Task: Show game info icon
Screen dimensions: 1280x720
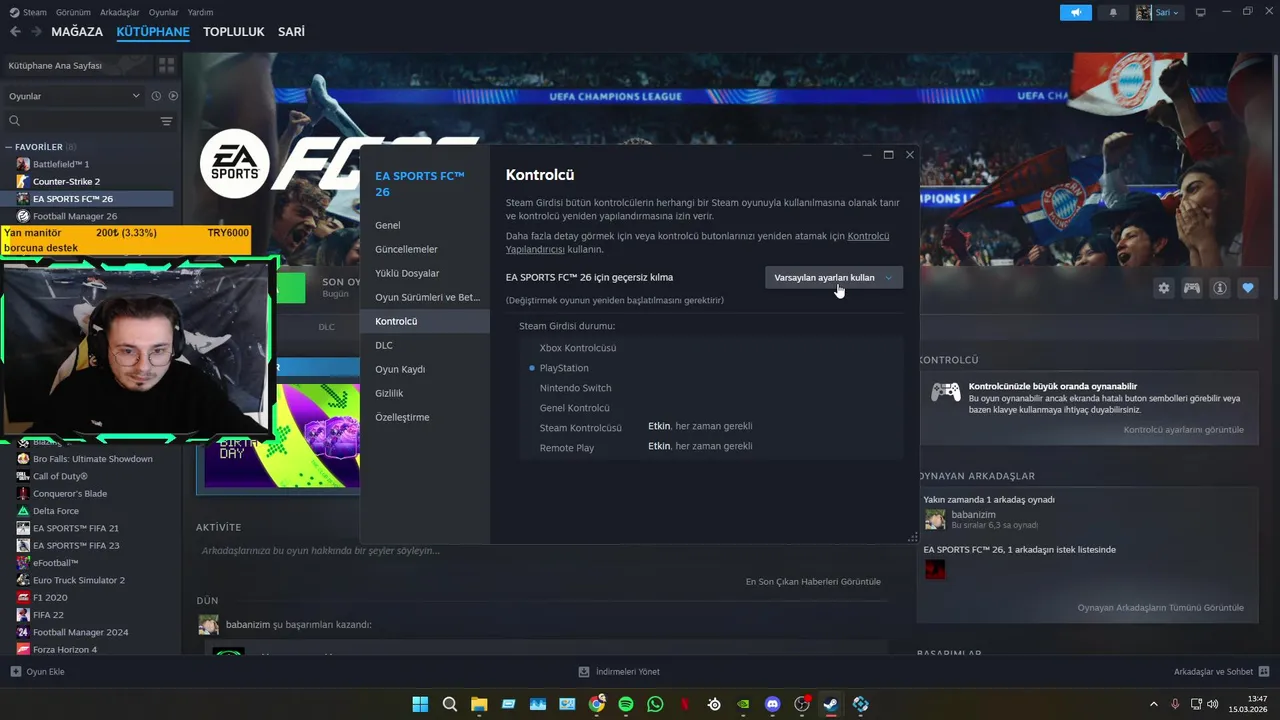Action: (1220, 288)
